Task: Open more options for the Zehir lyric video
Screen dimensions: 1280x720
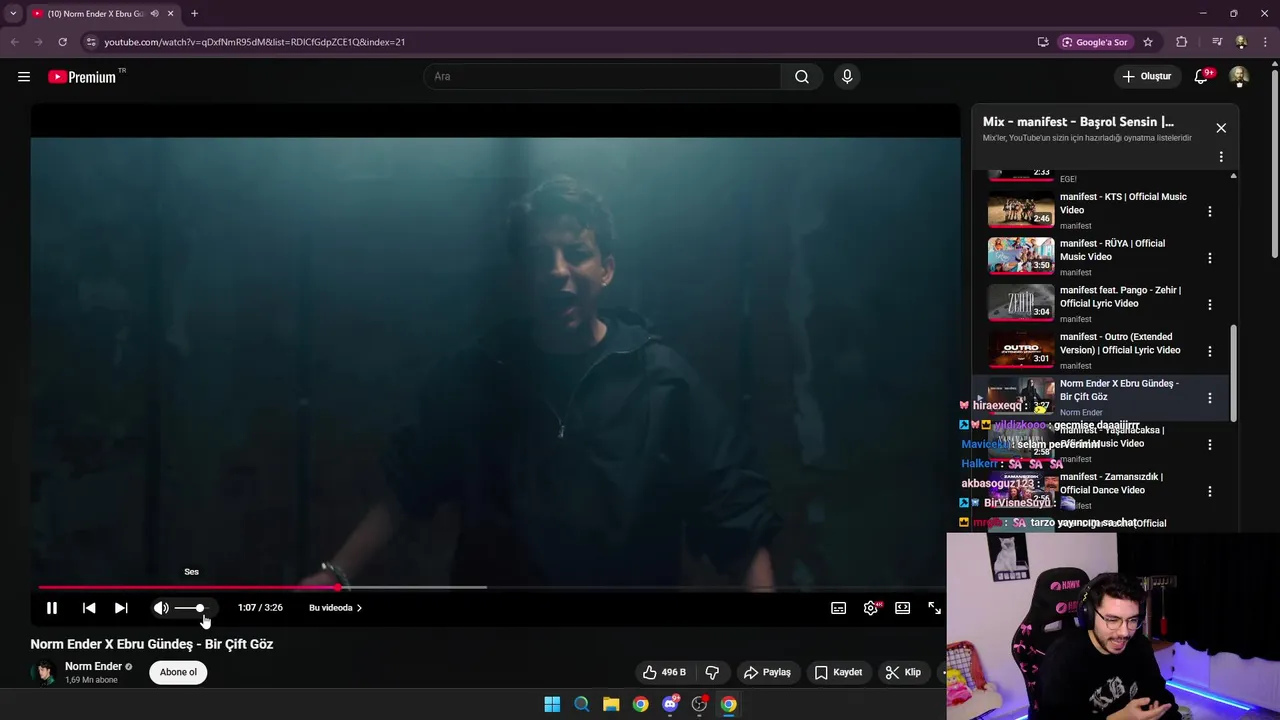Action: (1210, 305)
